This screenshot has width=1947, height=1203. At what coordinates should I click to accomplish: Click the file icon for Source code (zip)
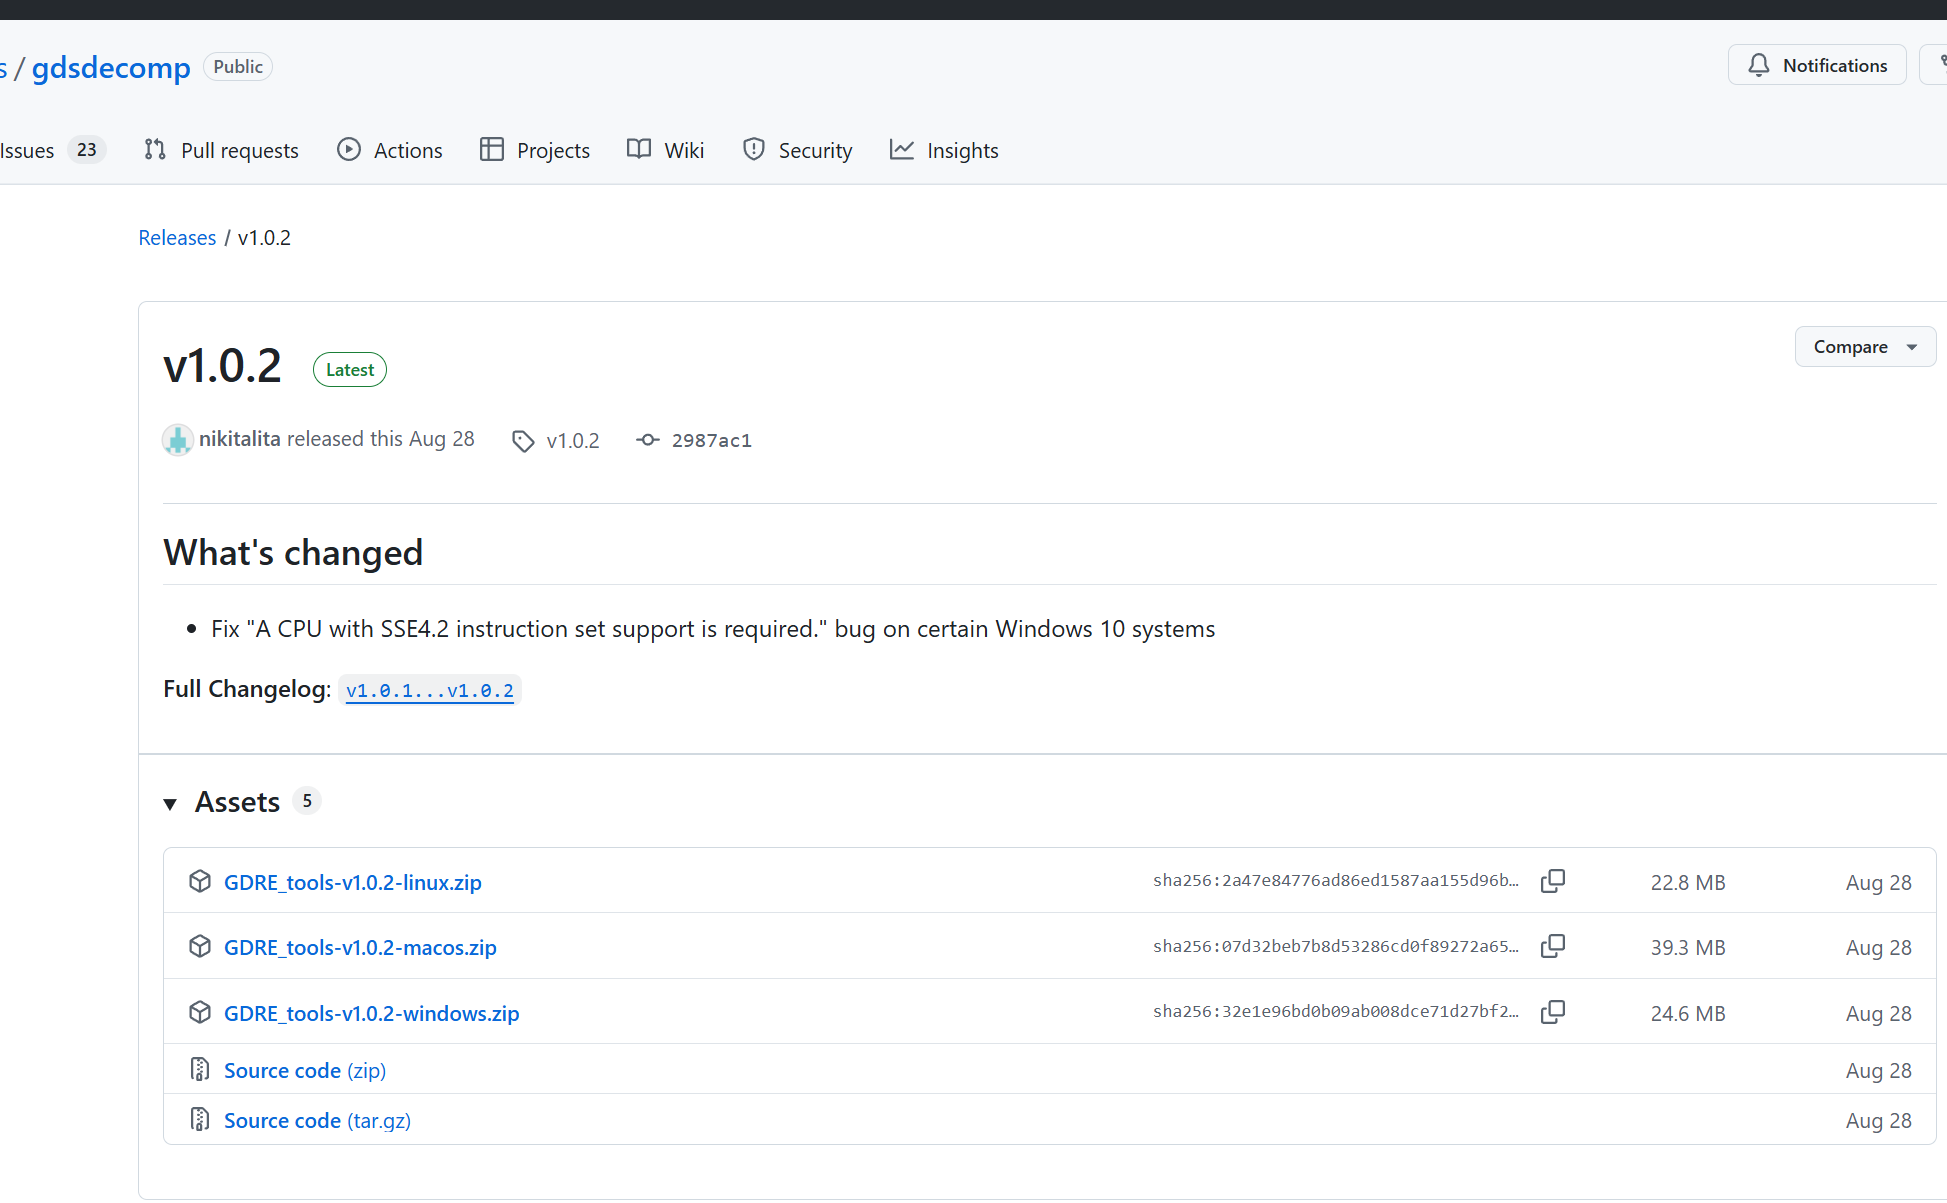pos(200,1070)
